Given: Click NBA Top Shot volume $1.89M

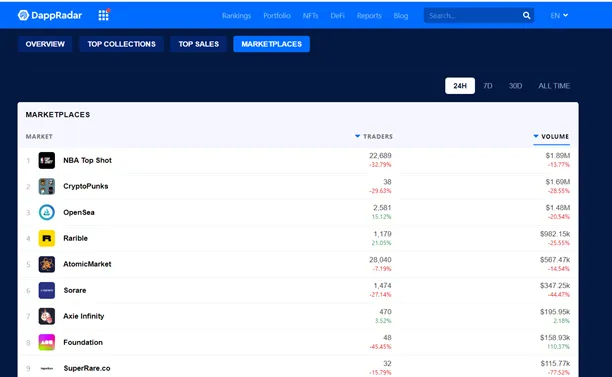Looking at the screenshot, I should tap(558, 156).
